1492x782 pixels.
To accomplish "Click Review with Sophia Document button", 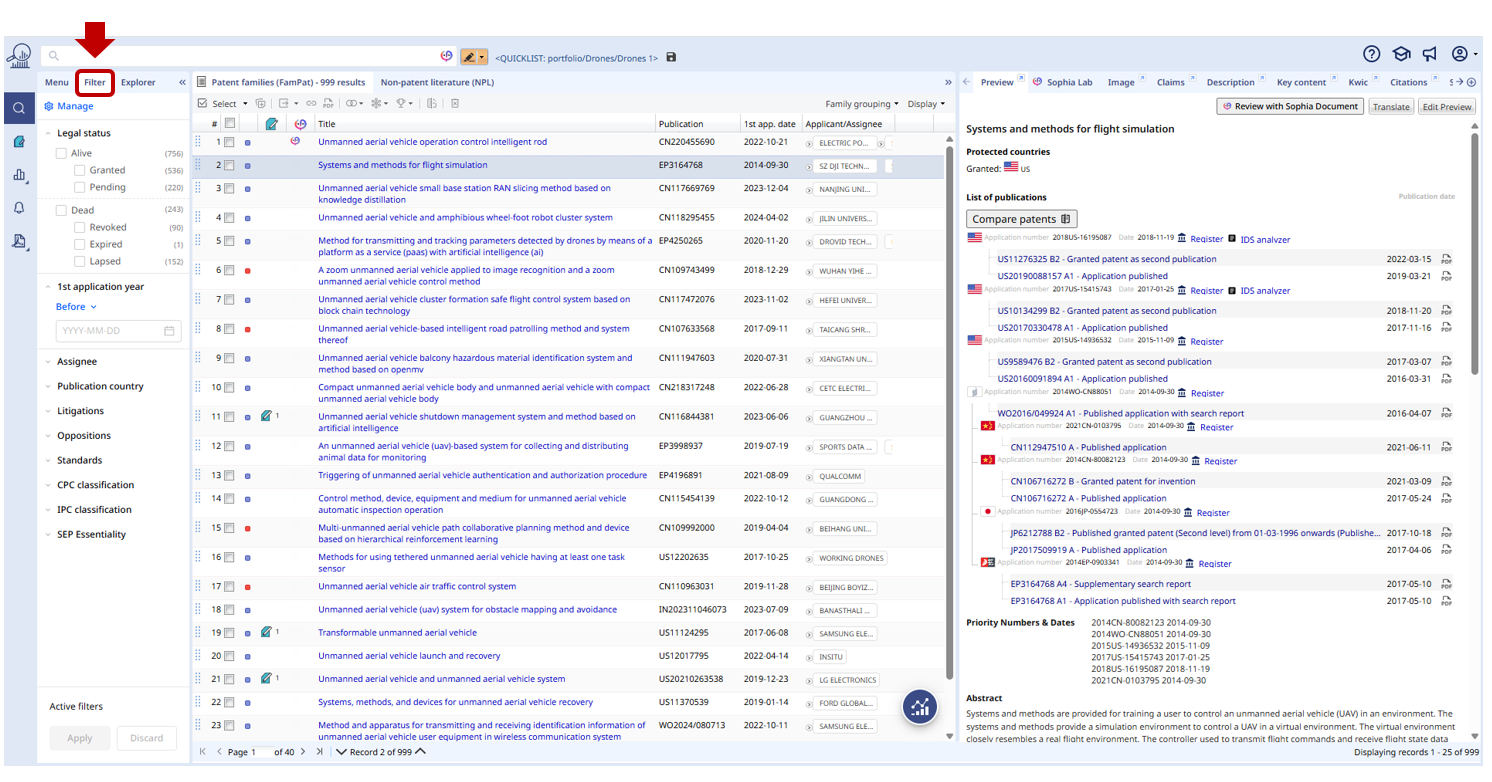I will coord(1290,106).
